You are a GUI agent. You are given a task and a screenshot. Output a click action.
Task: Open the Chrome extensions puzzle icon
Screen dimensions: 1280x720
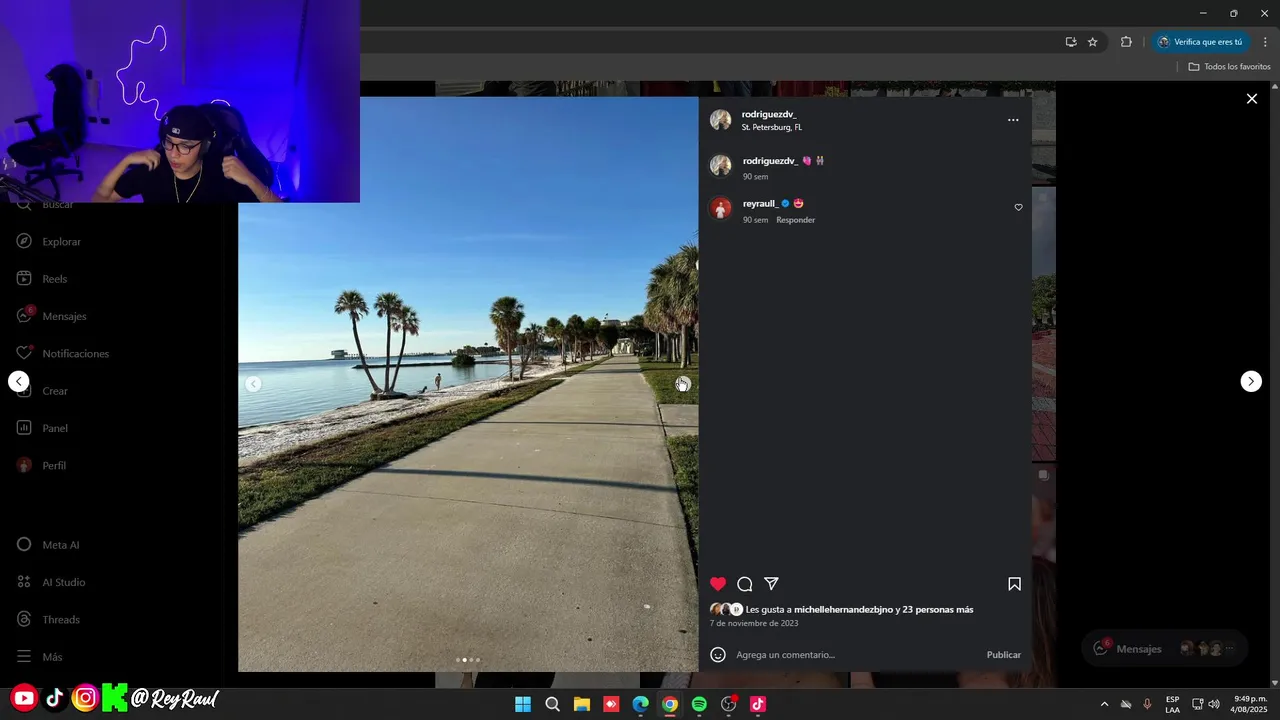[x=1126, y=42]
